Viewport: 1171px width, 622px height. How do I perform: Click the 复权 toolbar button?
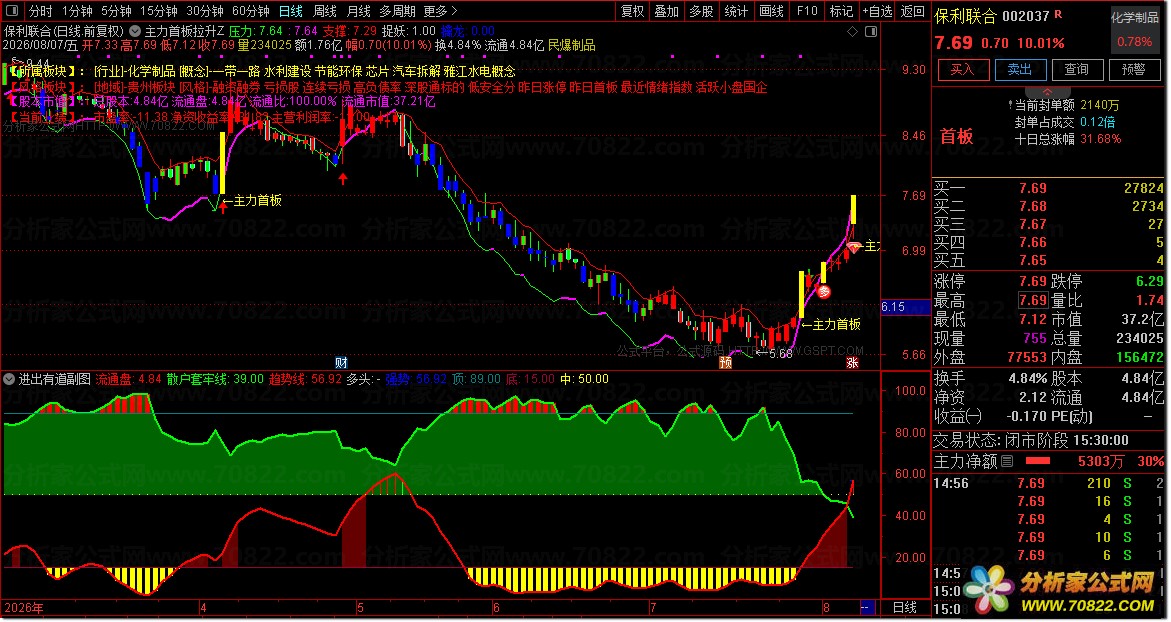coord(633,11)
